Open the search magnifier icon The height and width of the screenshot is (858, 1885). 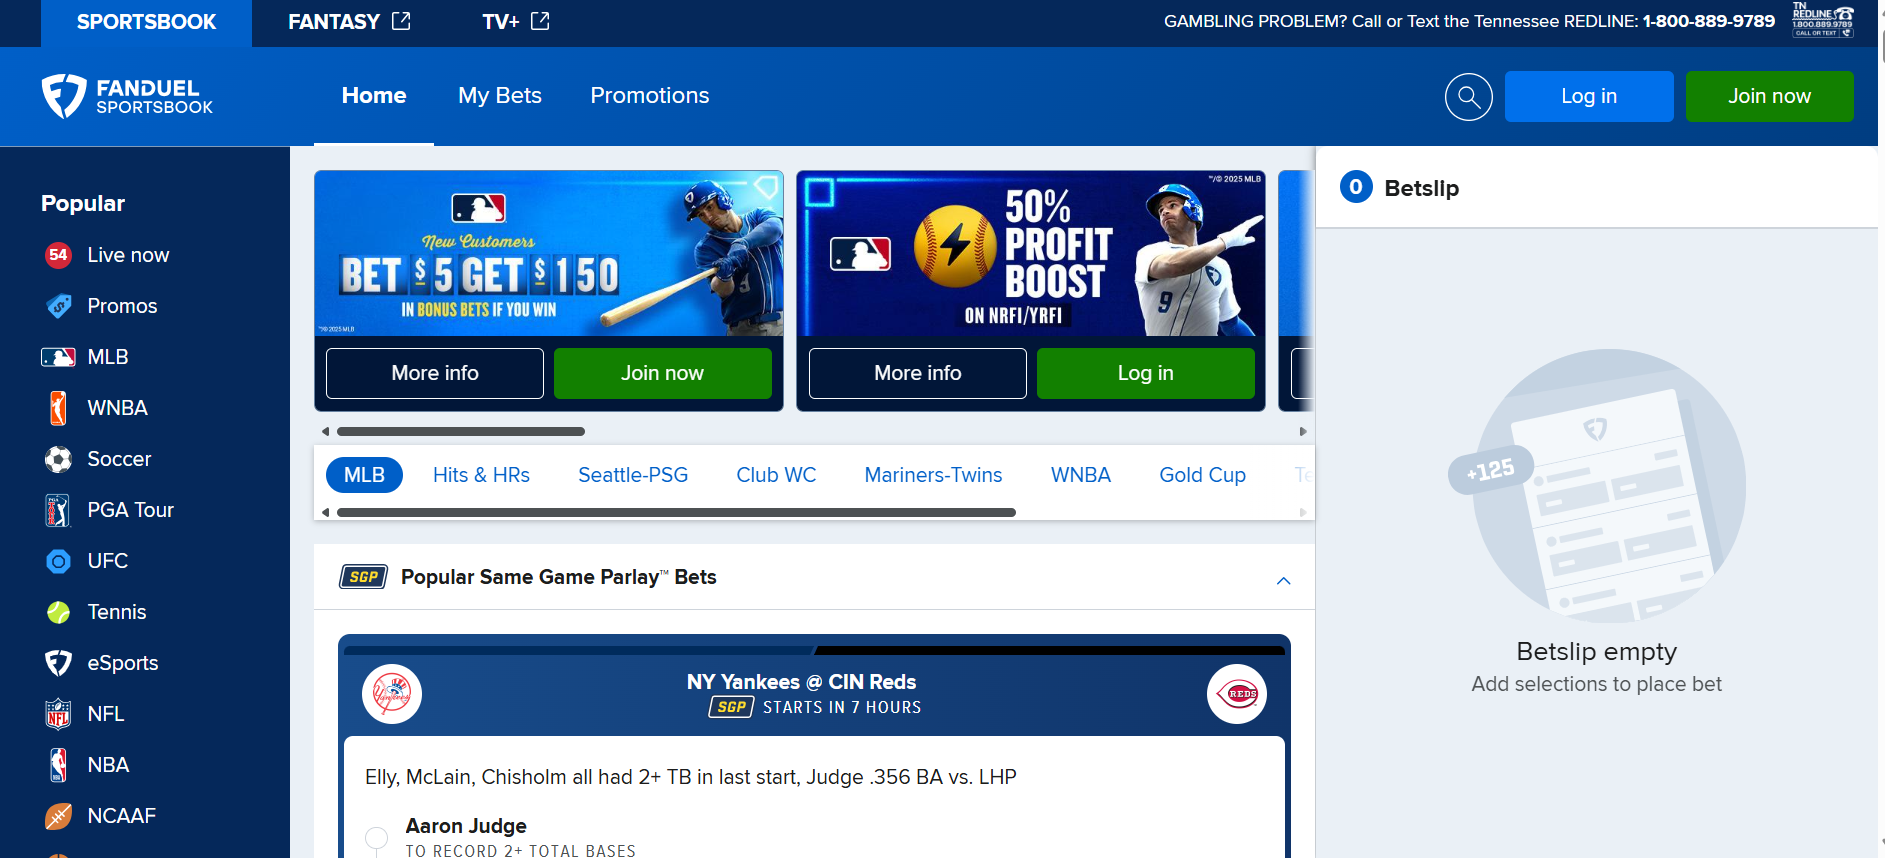tap(1468, 97)
